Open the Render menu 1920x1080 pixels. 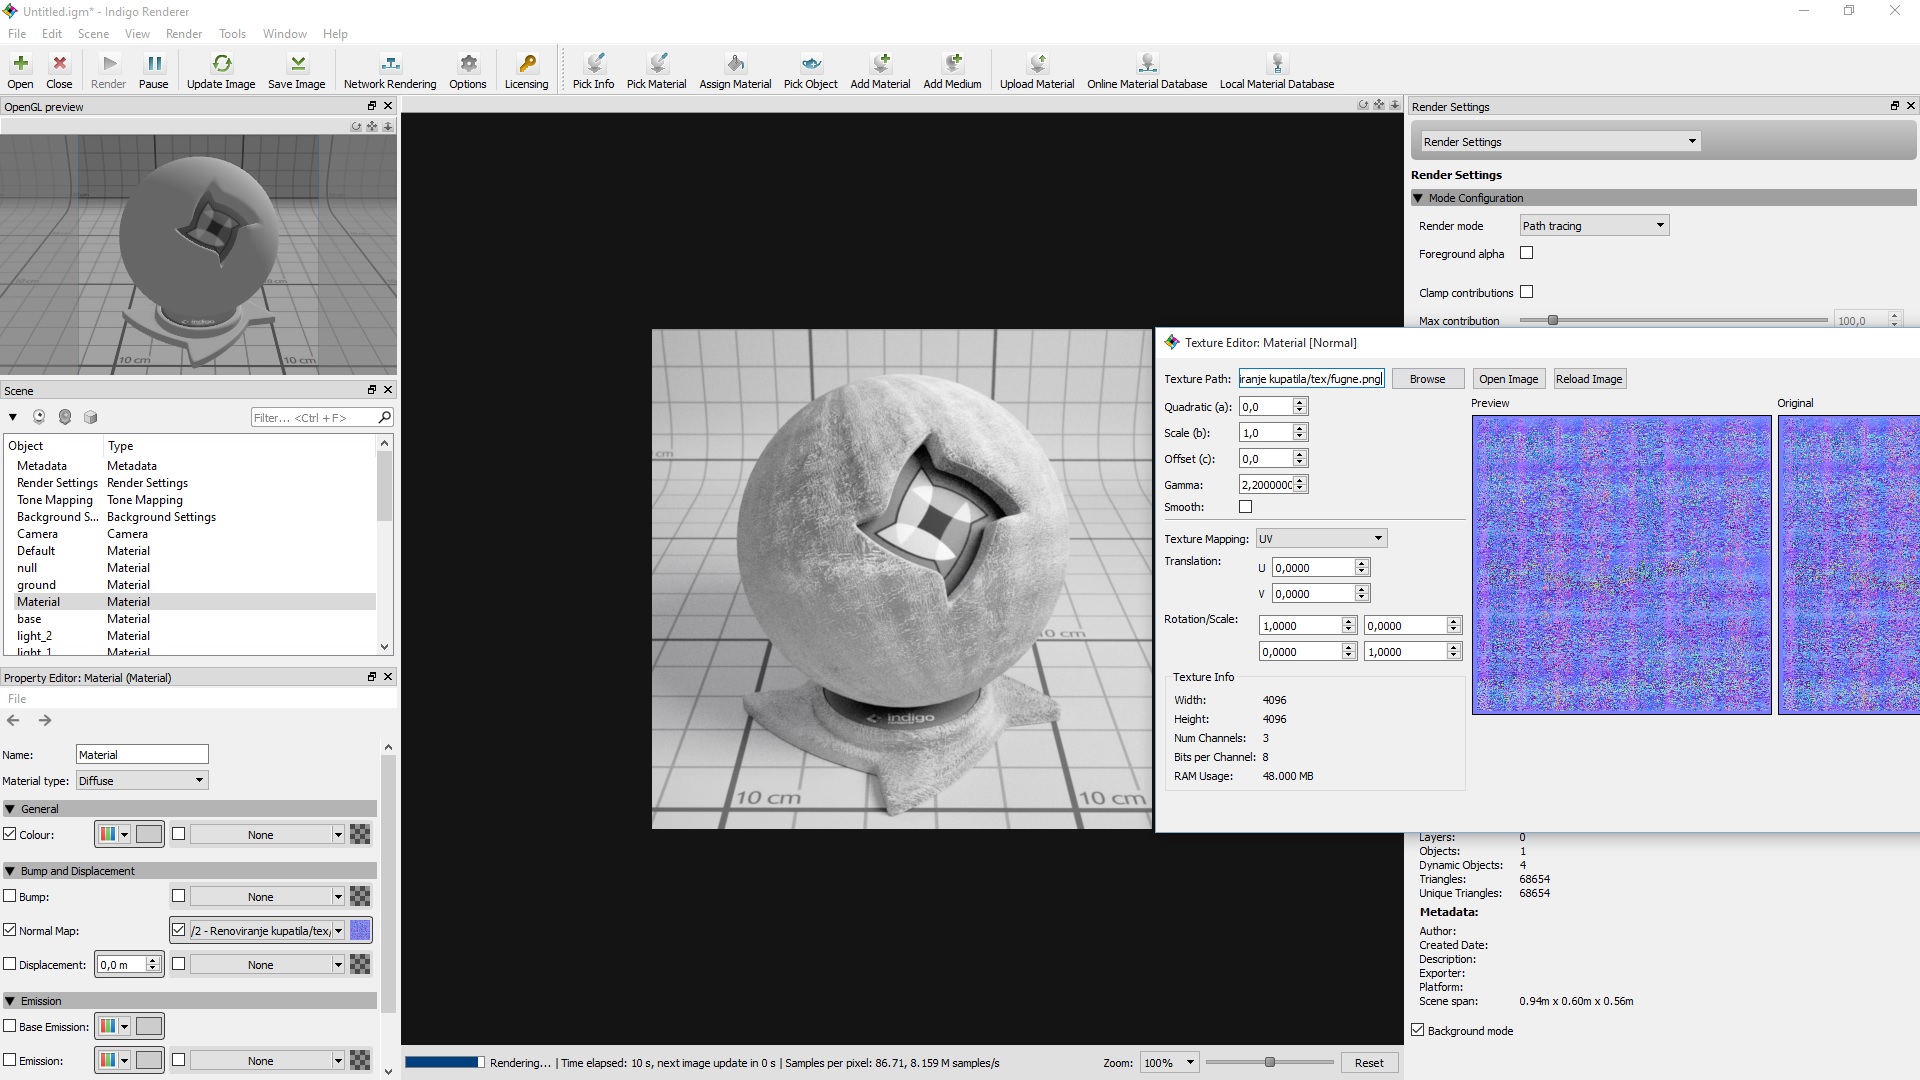tap(184, 33)
